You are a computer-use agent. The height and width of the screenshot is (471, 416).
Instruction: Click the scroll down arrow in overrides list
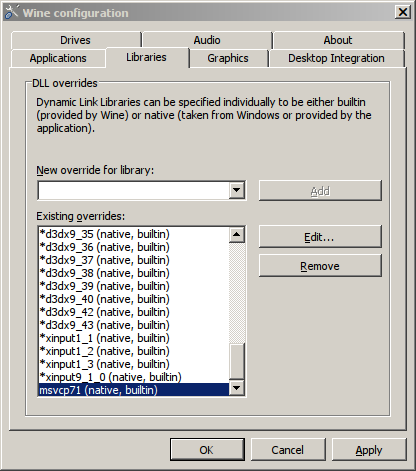coord(237,388)
